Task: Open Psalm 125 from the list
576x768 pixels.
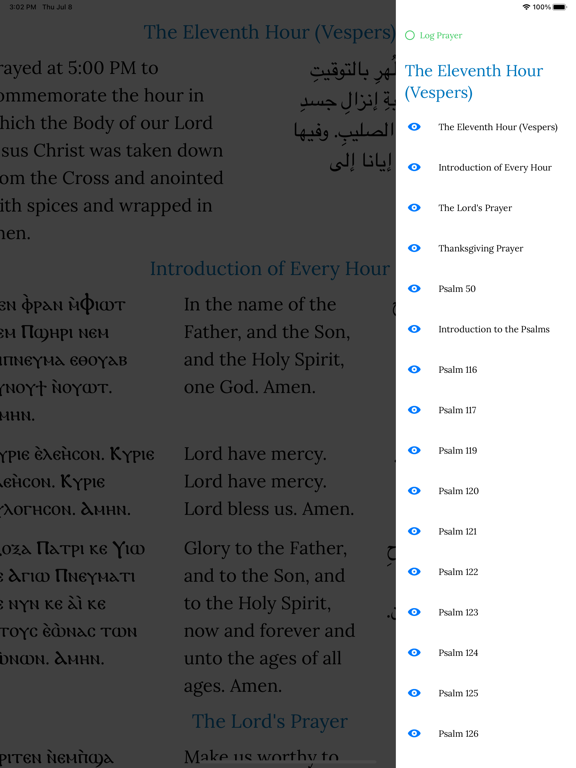Action: 458,693
